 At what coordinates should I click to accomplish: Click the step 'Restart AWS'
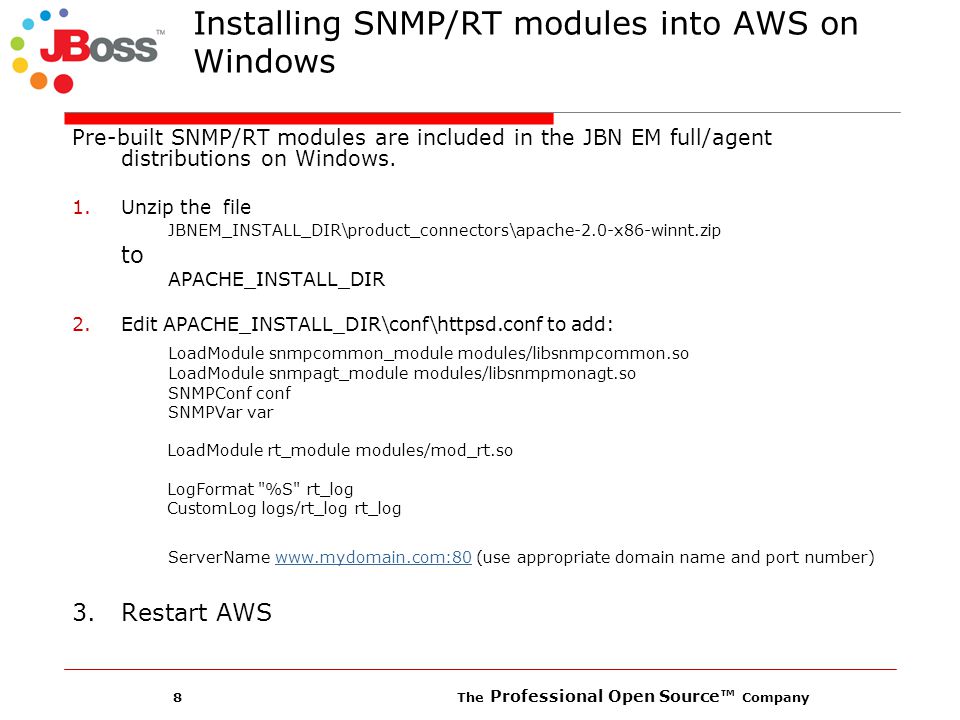click(196, 612)
